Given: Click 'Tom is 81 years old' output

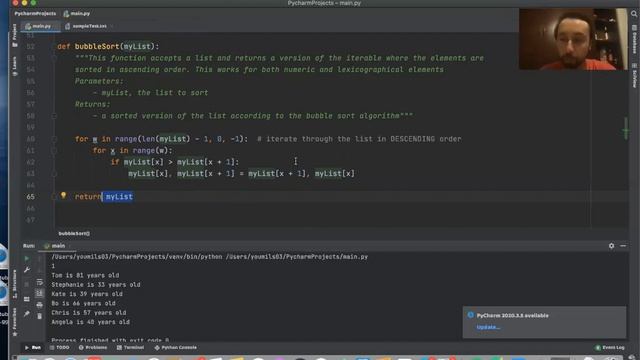Looking at the screenshot, I should tap(85, 276).
